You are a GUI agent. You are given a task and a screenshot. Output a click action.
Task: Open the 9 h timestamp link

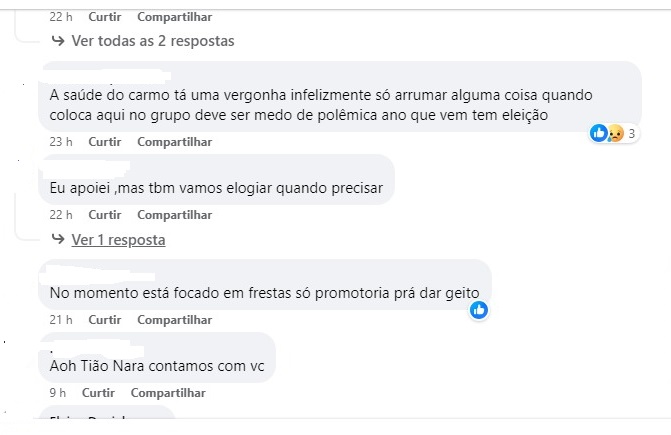pyautogui.click(x=57, y=393)
